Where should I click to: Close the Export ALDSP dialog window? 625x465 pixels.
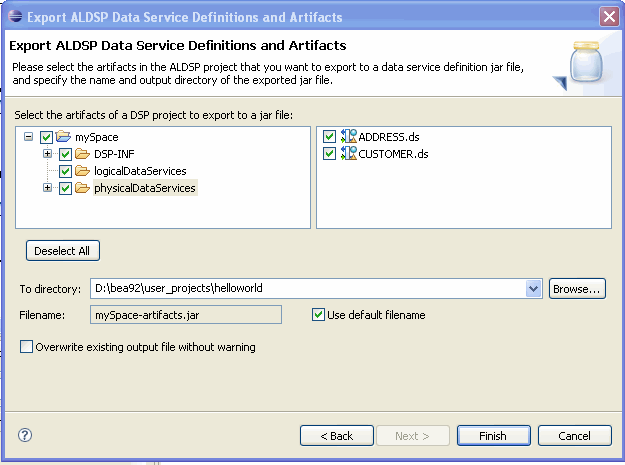pyautogui.click(x=609, y=17)
